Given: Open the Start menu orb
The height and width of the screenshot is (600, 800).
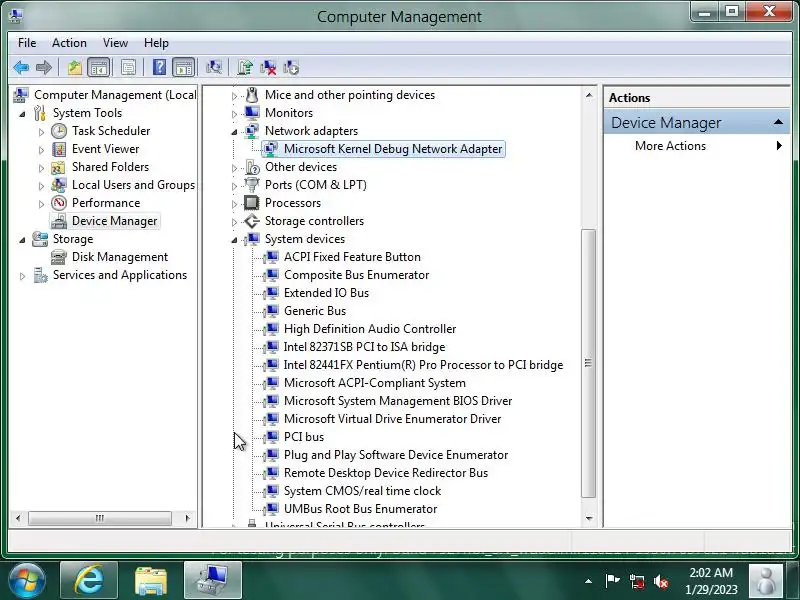Looking at the screenshot, I should [27, 581].
